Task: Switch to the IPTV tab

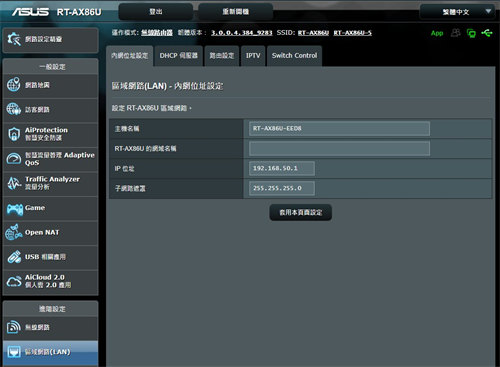Action: click(253, 56)
